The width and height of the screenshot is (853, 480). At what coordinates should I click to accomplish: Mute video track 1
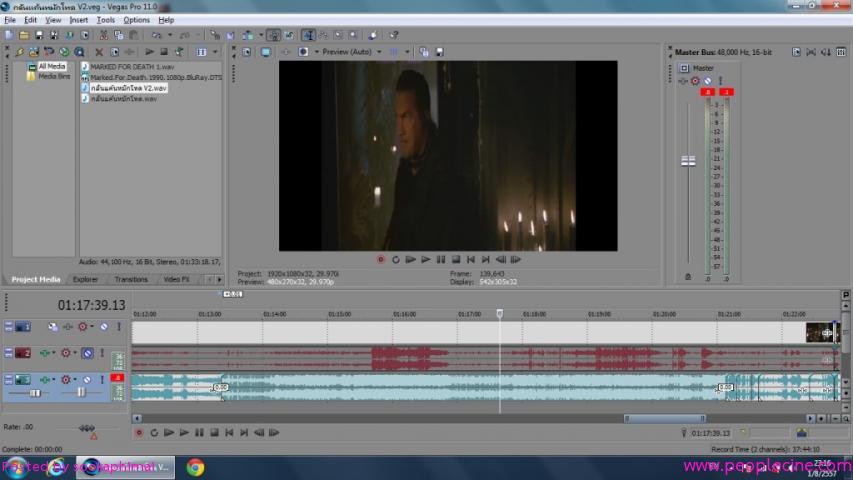tap(103, 327)
